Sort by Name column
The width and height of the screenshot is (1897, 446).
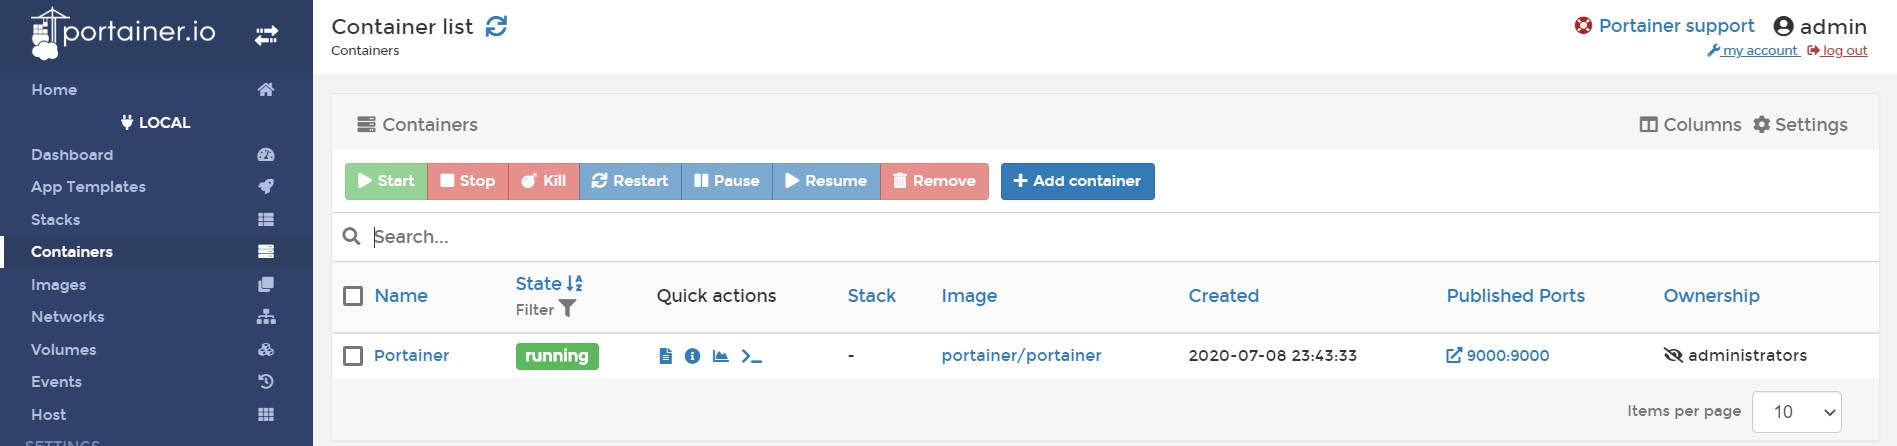coord(401,296)
